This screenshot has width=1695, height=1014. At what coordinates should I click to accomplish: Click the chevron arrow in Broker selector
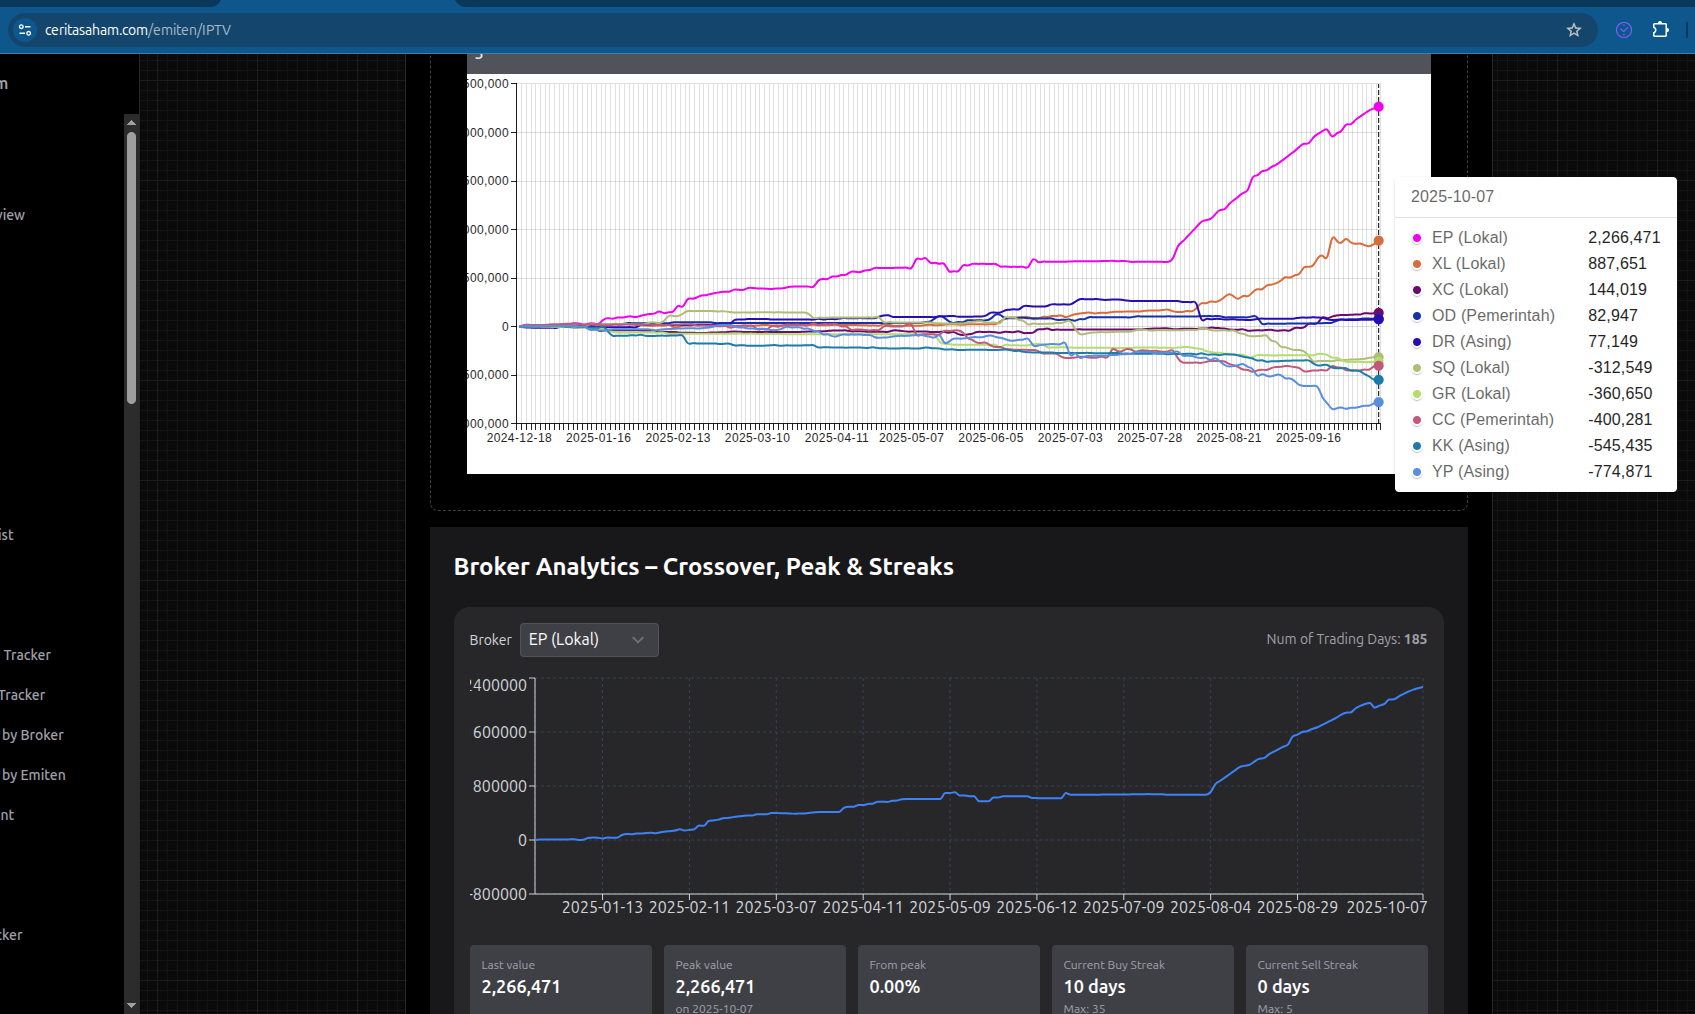(638, 640)
